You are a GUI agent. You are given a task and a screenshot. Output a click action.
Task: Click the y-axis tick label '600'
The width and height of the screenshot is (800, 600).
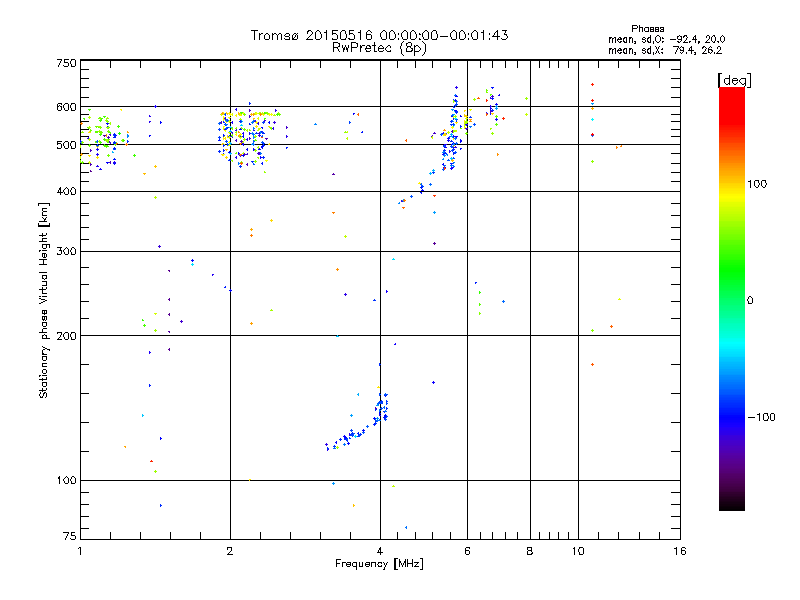(66, 107)
